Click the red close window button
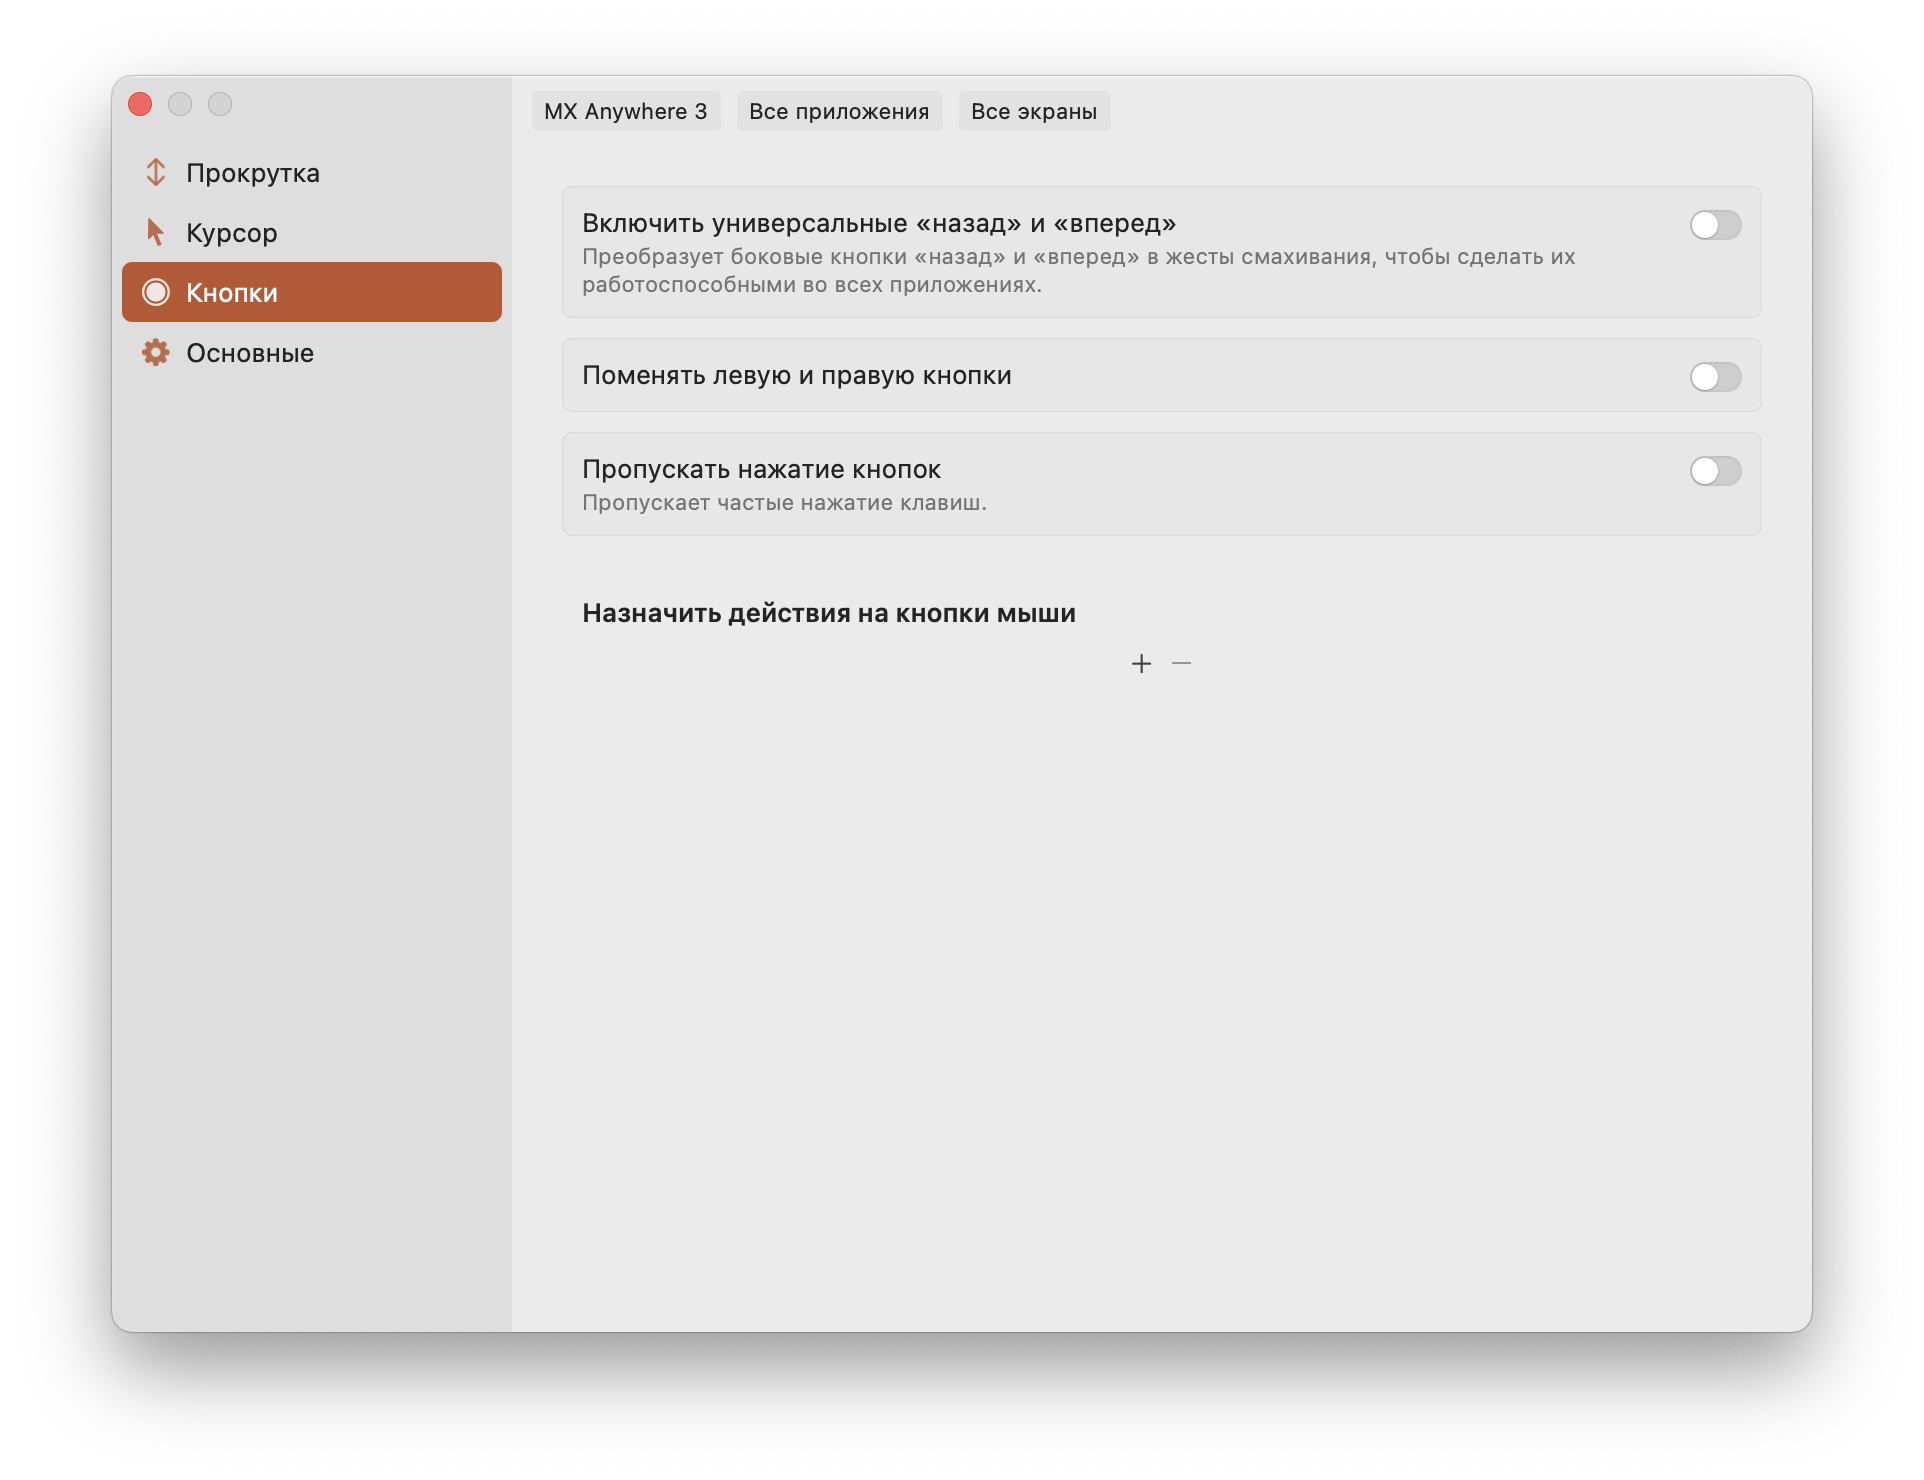This screenshot has width=1924, height=1480. coord(140,104)
